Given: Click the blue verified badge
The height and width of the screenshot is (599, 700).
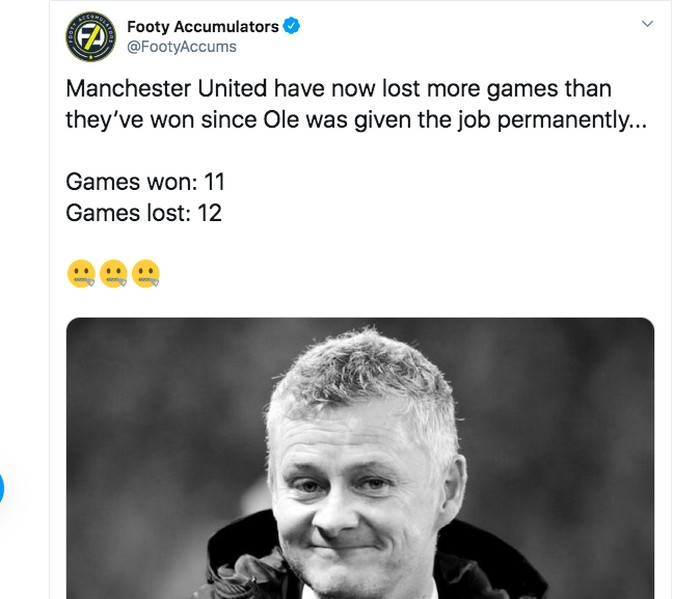Looking at the screenshot, I should 292,26.
